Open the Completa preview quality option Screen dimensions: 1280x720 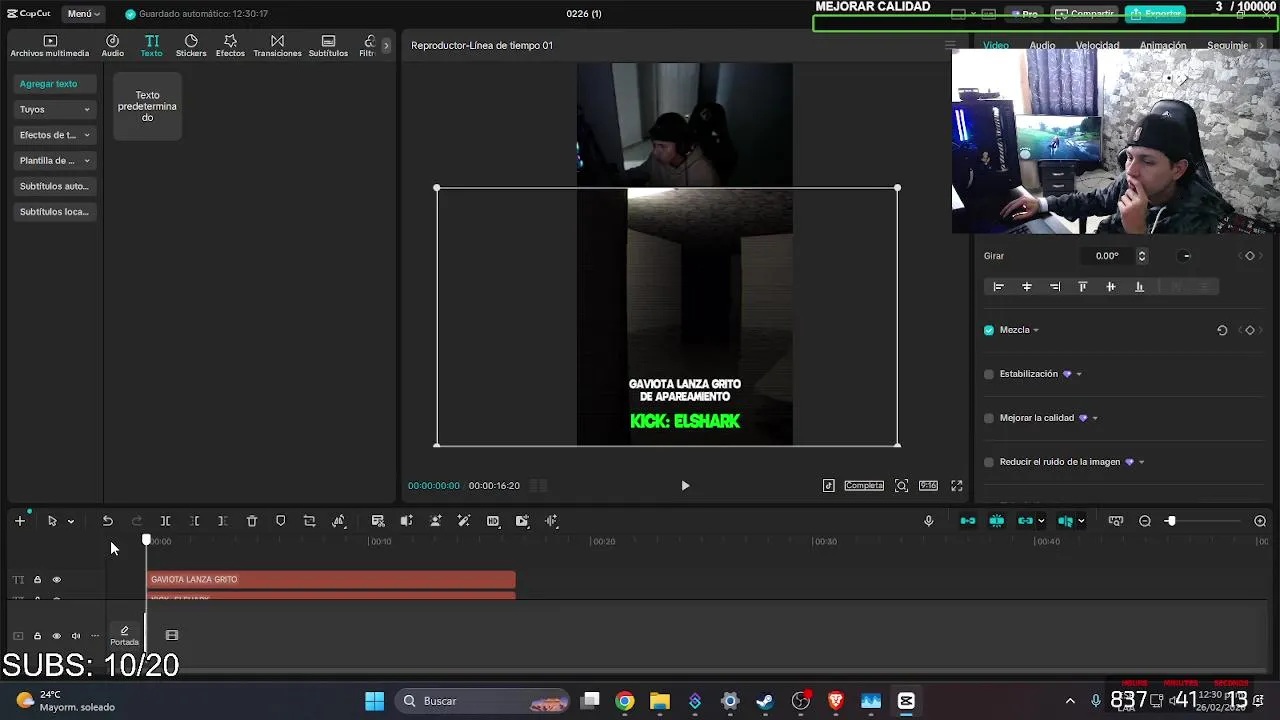864,486
